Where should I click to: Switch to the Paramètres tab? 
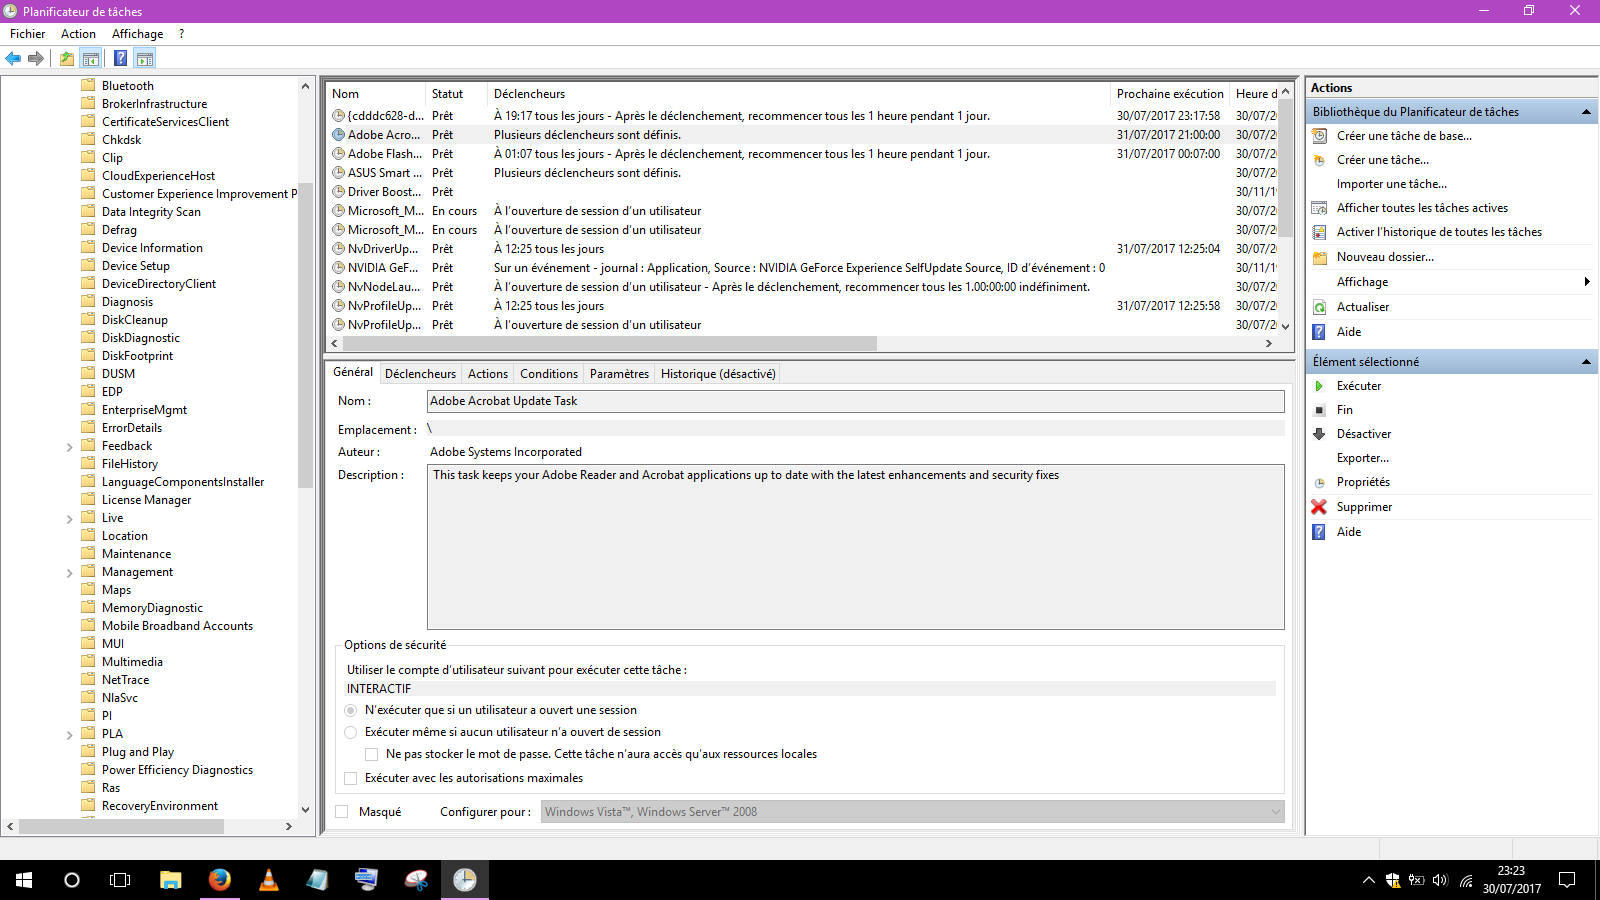click(619, 374)
